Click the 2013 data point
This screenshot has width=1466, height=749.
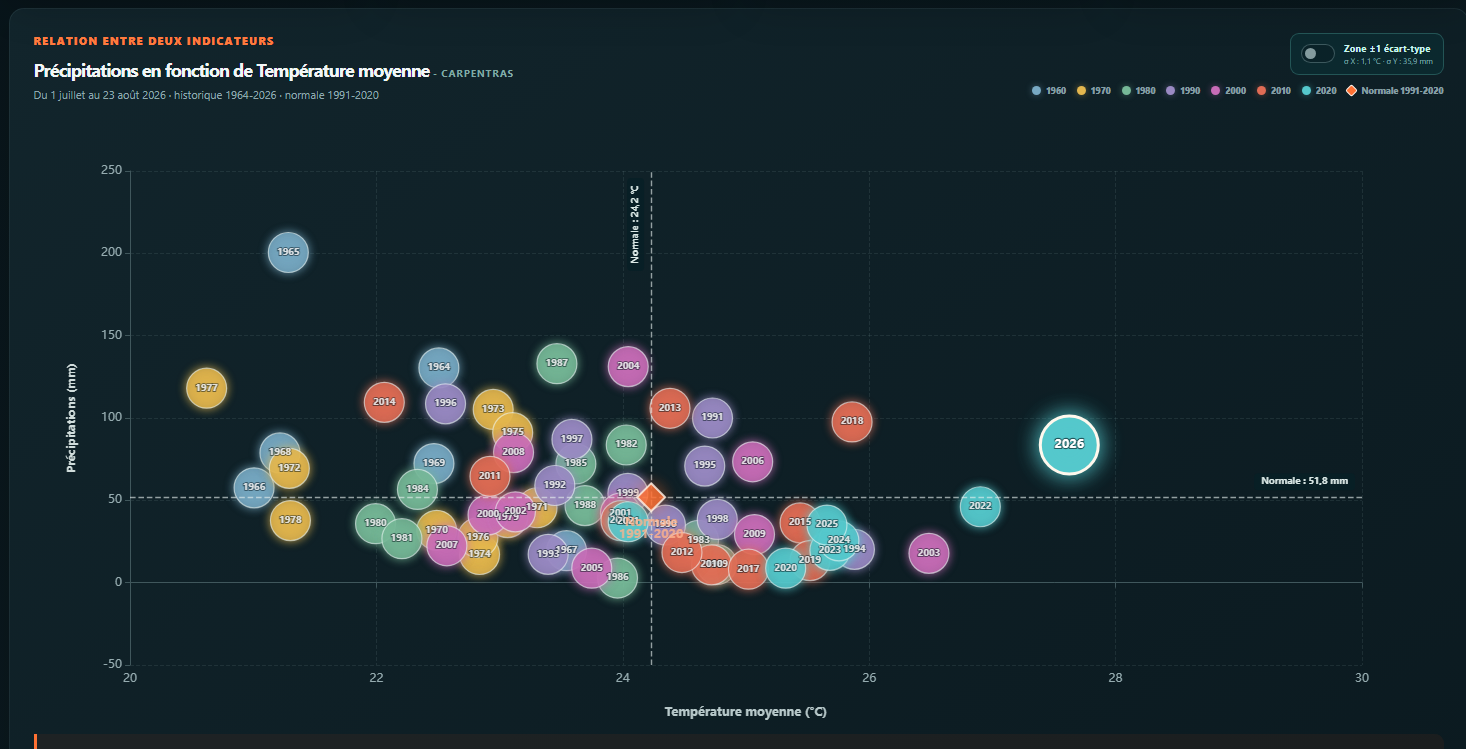[670, 408]
